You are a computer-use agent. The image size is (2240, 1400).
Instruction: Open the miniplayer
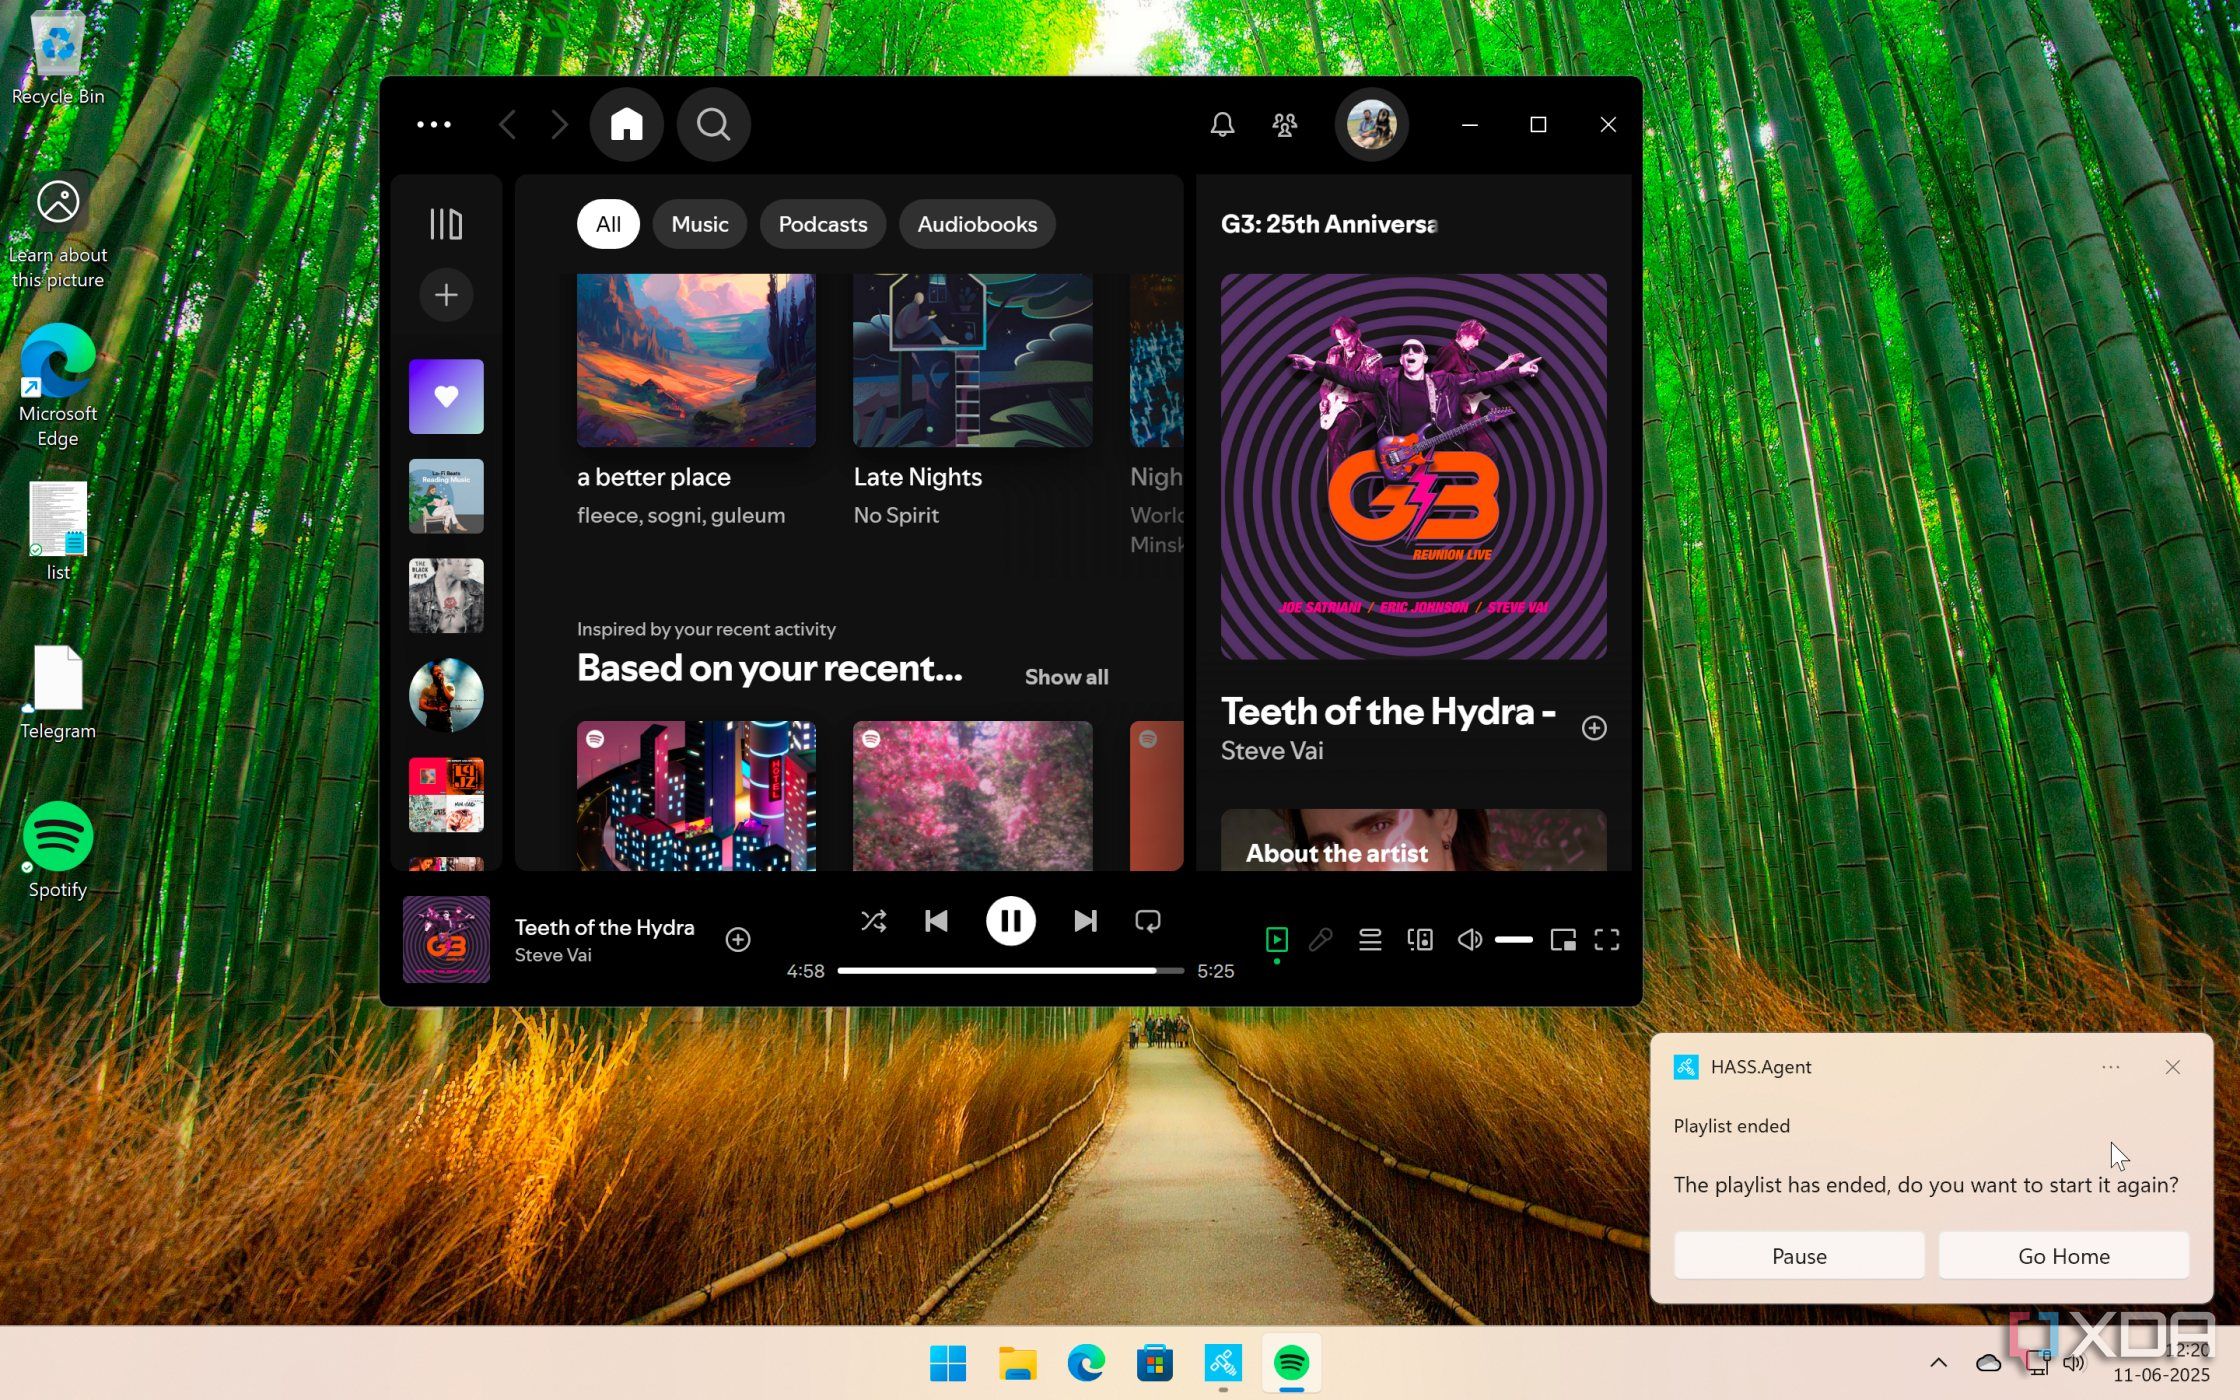click(1562, 939)
